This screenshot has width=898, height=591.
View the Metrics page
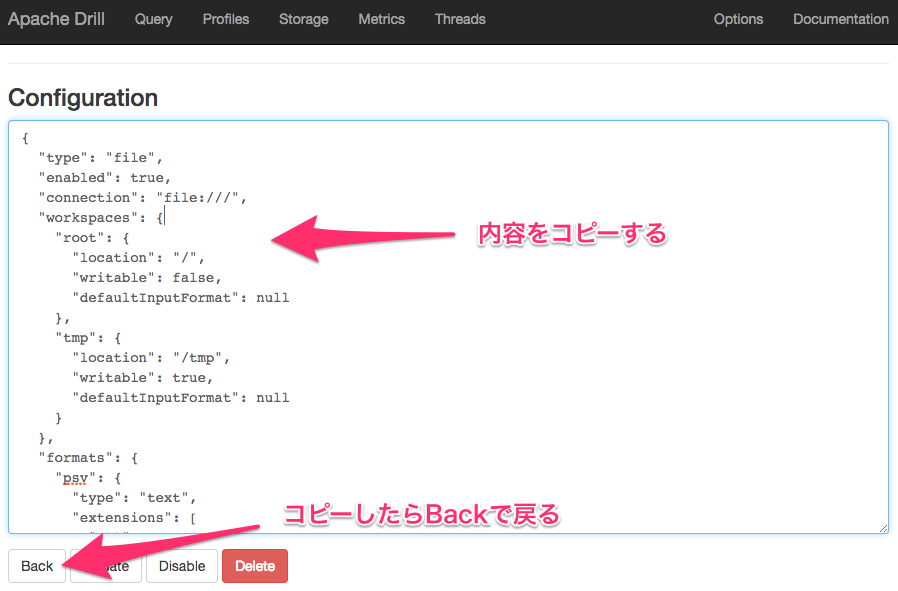[381, 19]
